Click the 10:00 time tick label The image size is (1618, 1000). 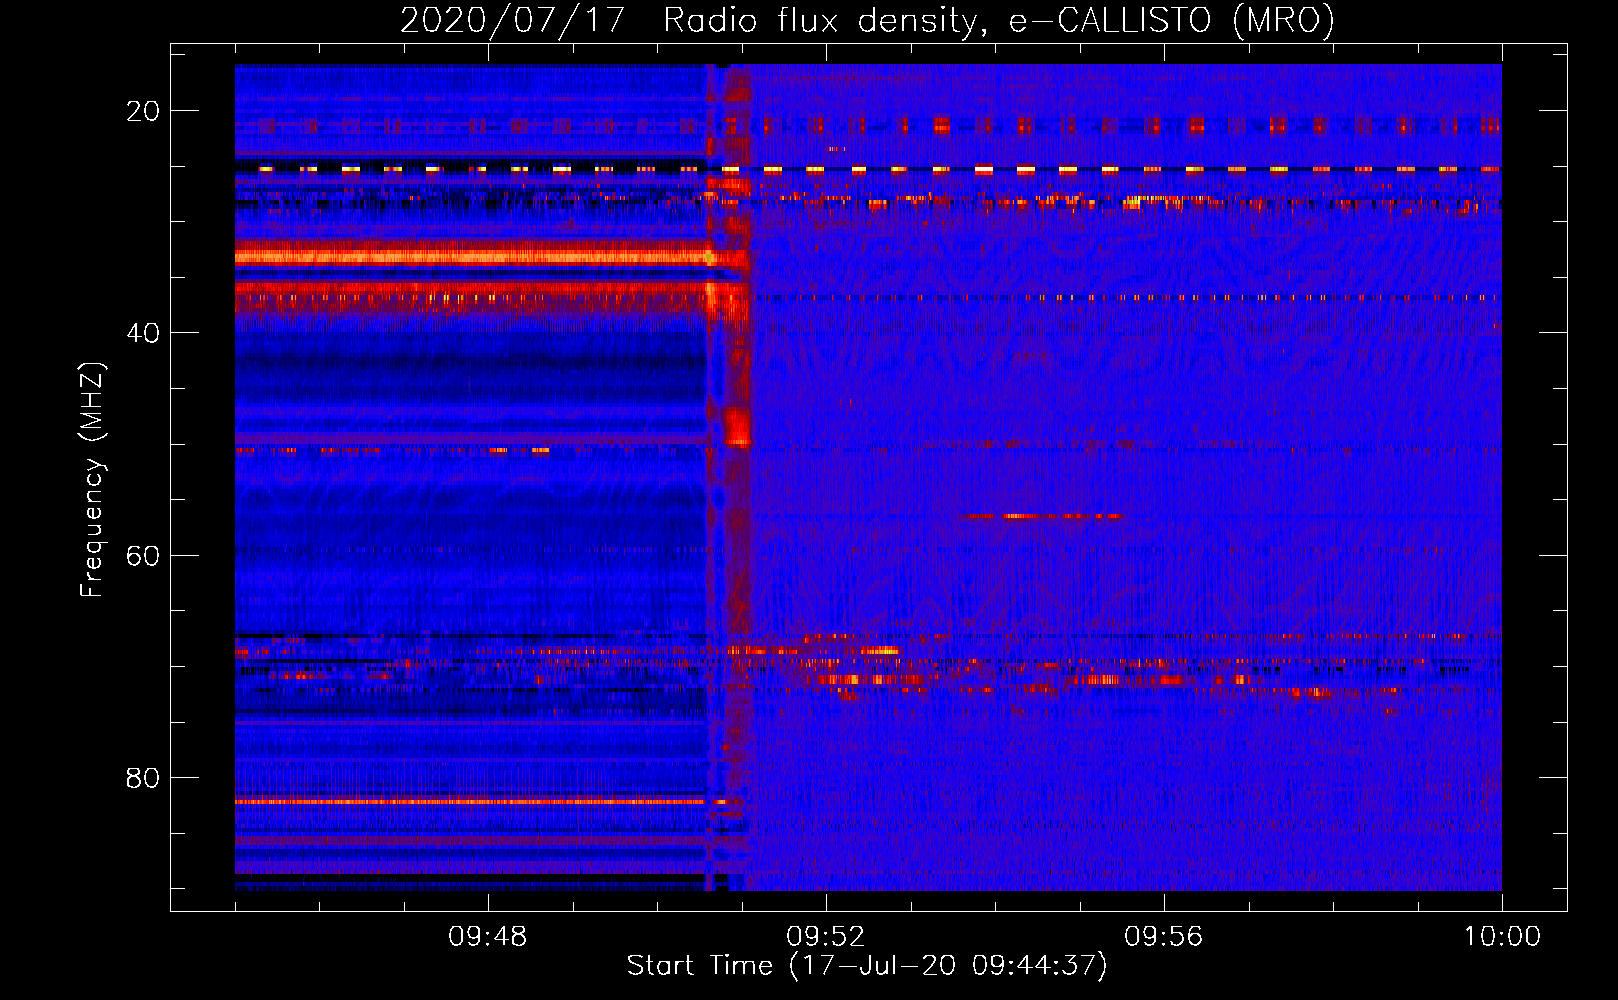[x=1502, y=937]
